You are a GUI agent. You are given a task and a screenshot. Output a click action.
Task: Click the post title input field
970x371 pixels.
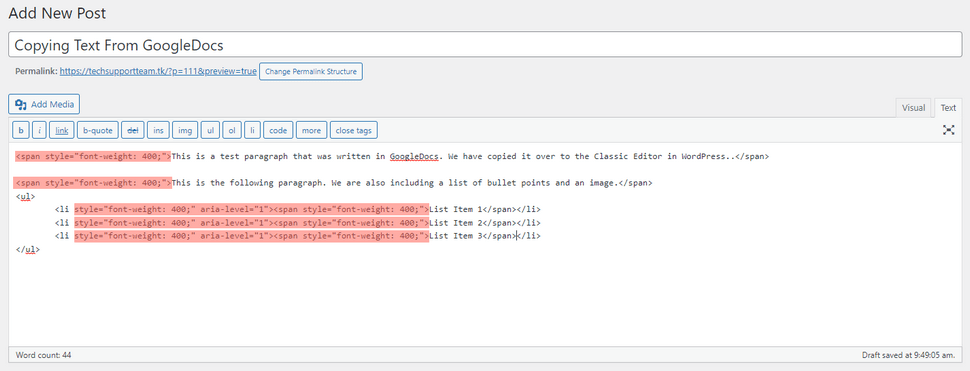click(x=485, y=45)
